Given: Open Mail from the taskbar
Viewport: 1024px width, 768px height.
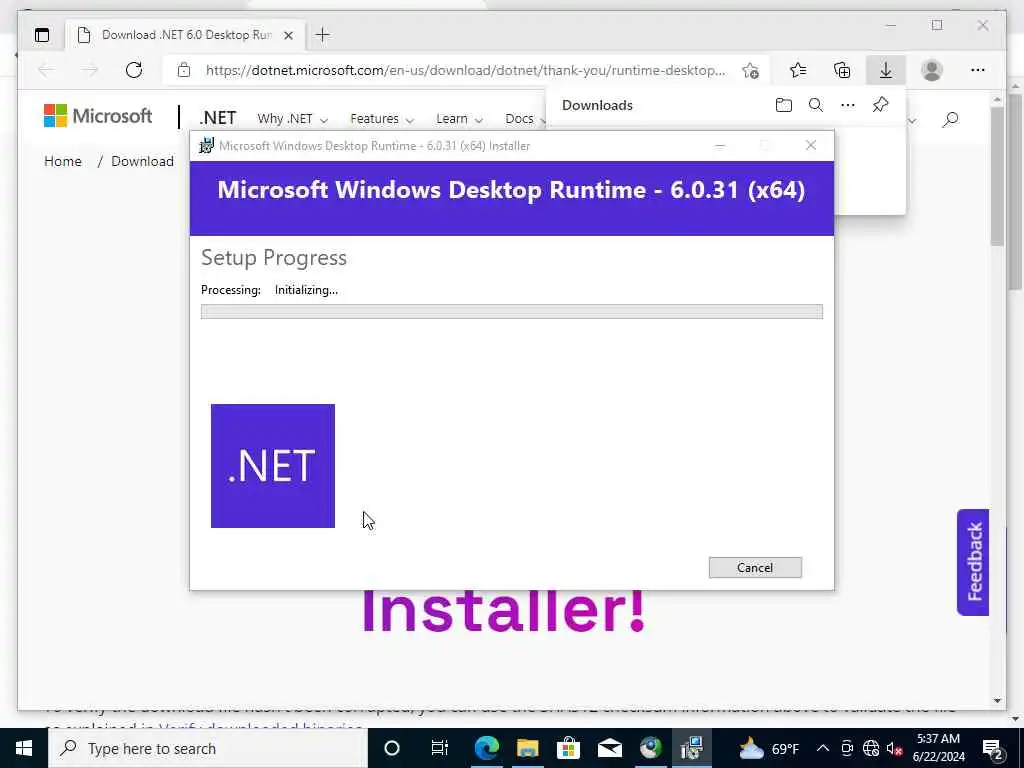Looking at the screenshot, I should [609, 748].
